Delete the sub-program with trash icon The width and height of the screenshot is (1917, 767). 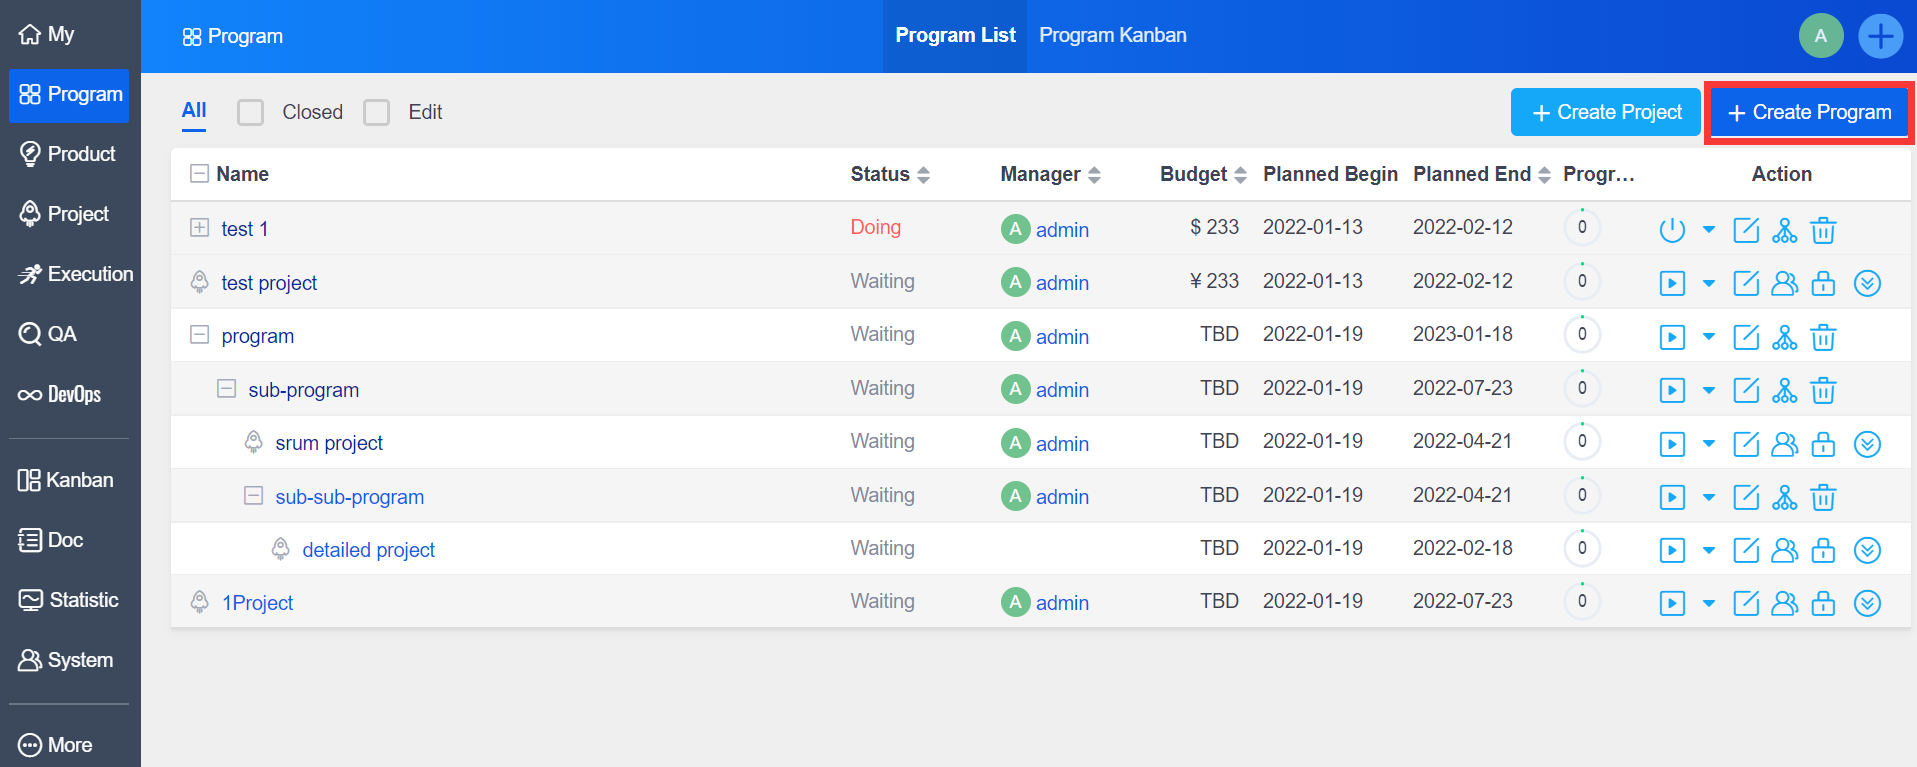(1822, 390)
